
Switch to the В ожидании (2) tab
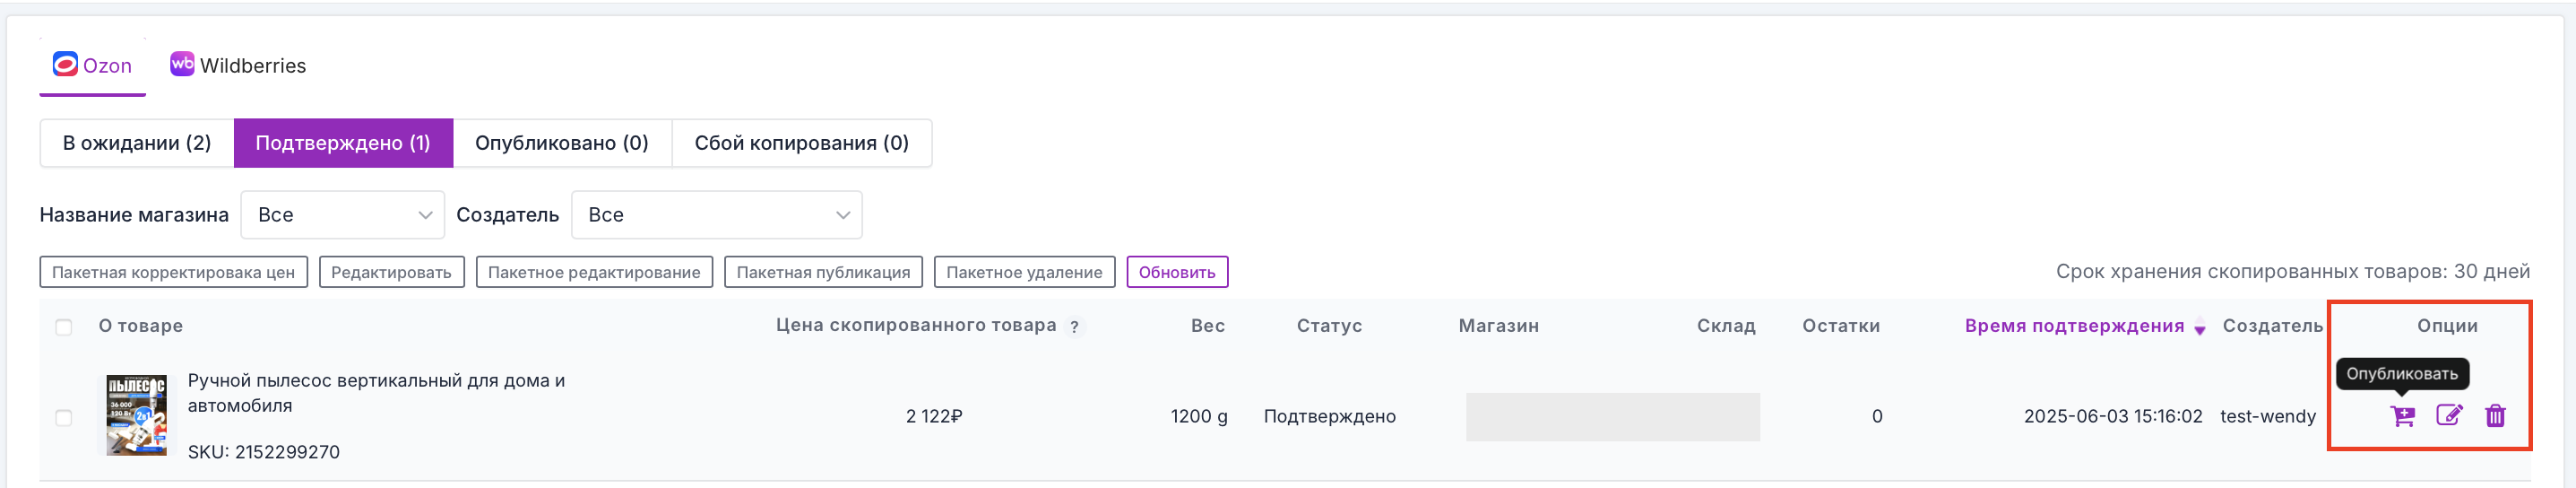(137, 143)
